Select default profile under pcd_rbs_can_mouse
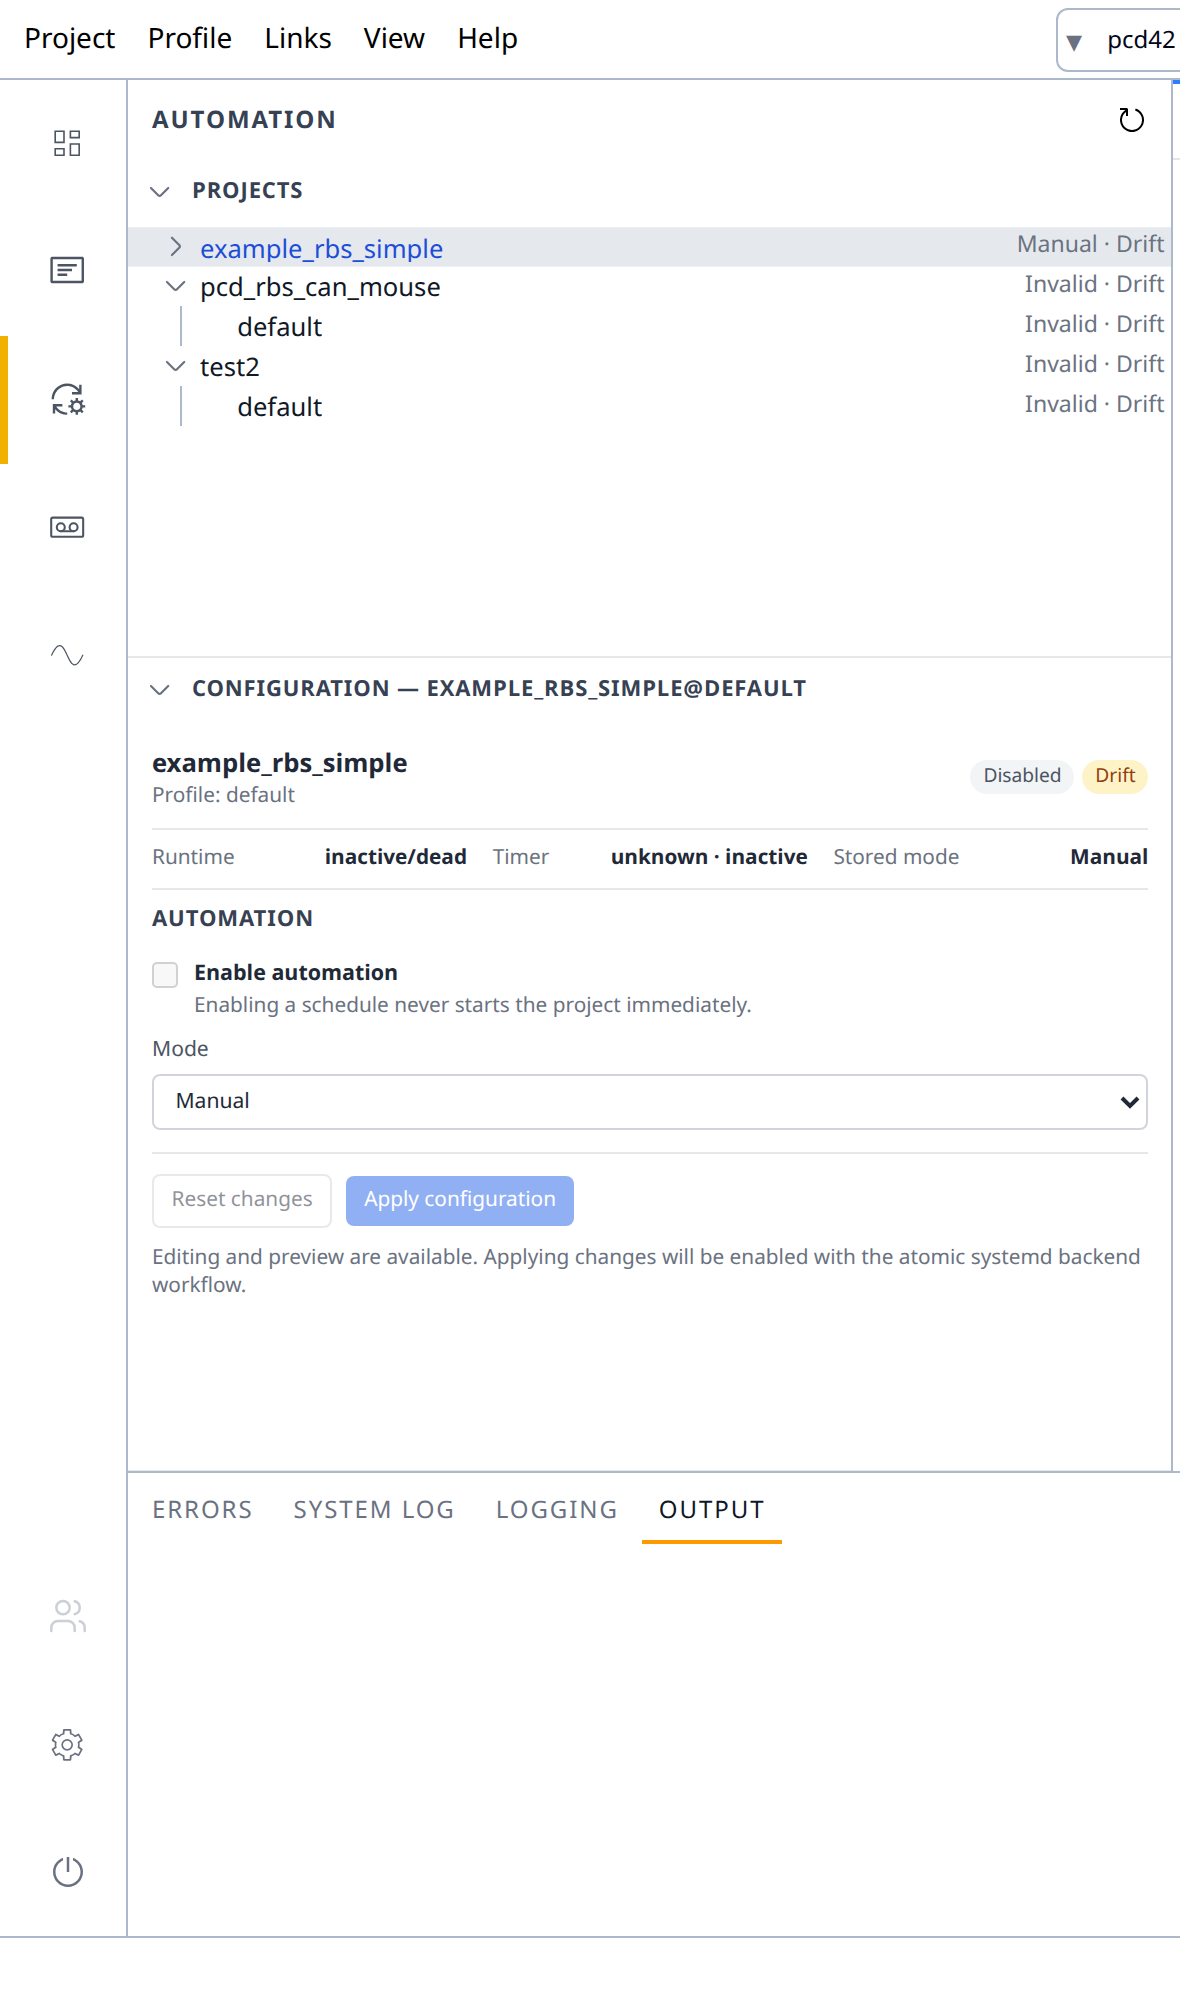Viewport: 1180px width, 2000px height. (x=279, y=327)
